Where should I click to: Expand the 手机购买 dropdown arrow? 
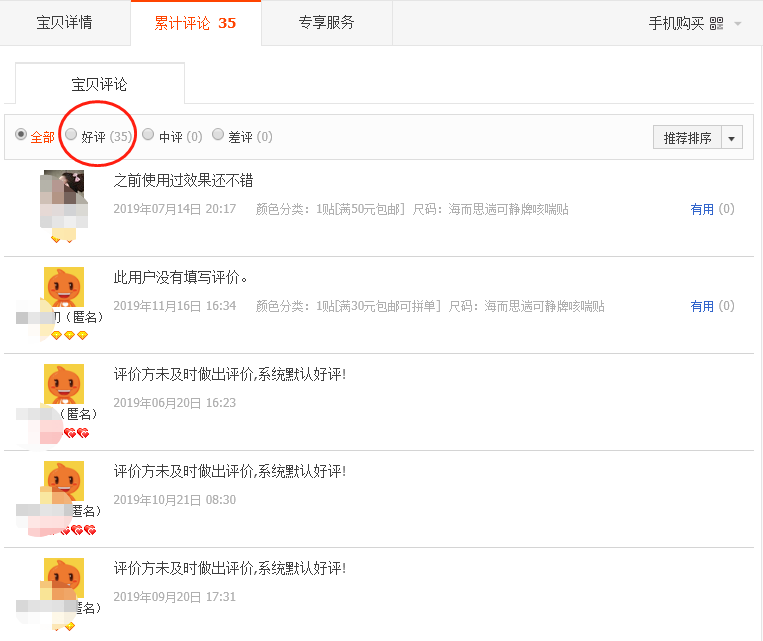click(x=738, y=24)
